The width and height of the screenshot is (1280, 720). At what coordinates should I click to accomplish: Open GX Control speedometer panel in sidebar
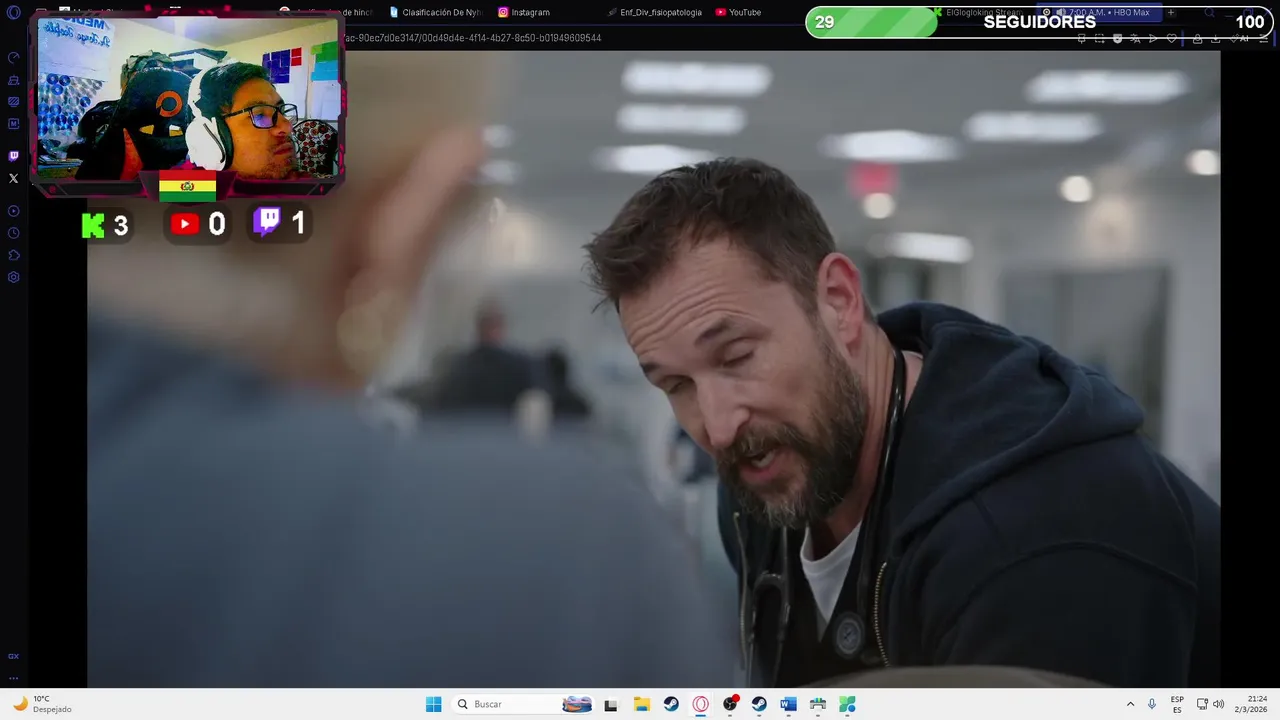coord(13,58)
